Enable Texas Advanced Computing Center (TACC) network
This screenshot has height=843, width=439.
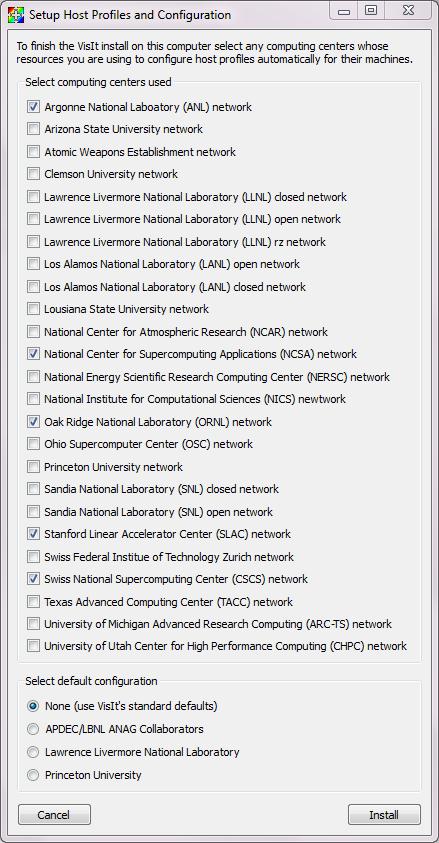tap(34, 602)
